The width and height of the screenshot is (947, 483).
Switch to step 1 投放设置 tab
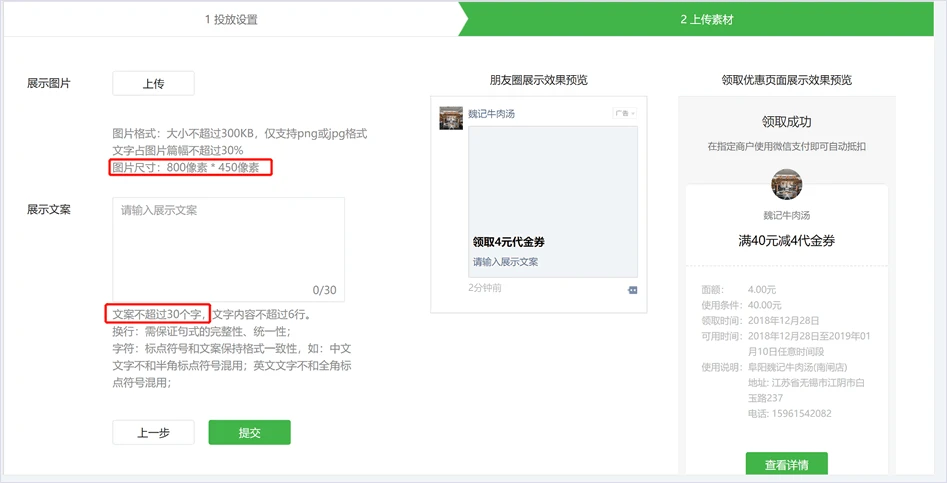point(231,19)
